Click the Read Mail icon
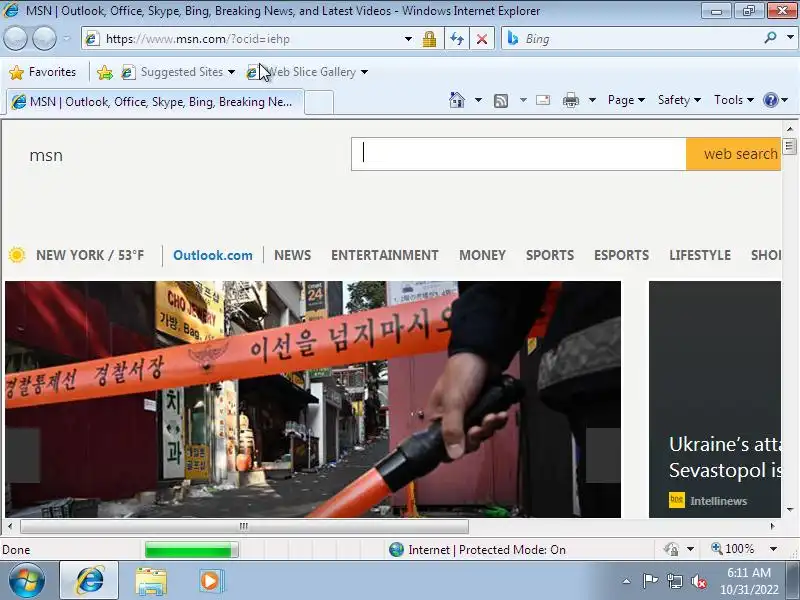The height and width of the screenshot is (600, 800). coord(543,100)
